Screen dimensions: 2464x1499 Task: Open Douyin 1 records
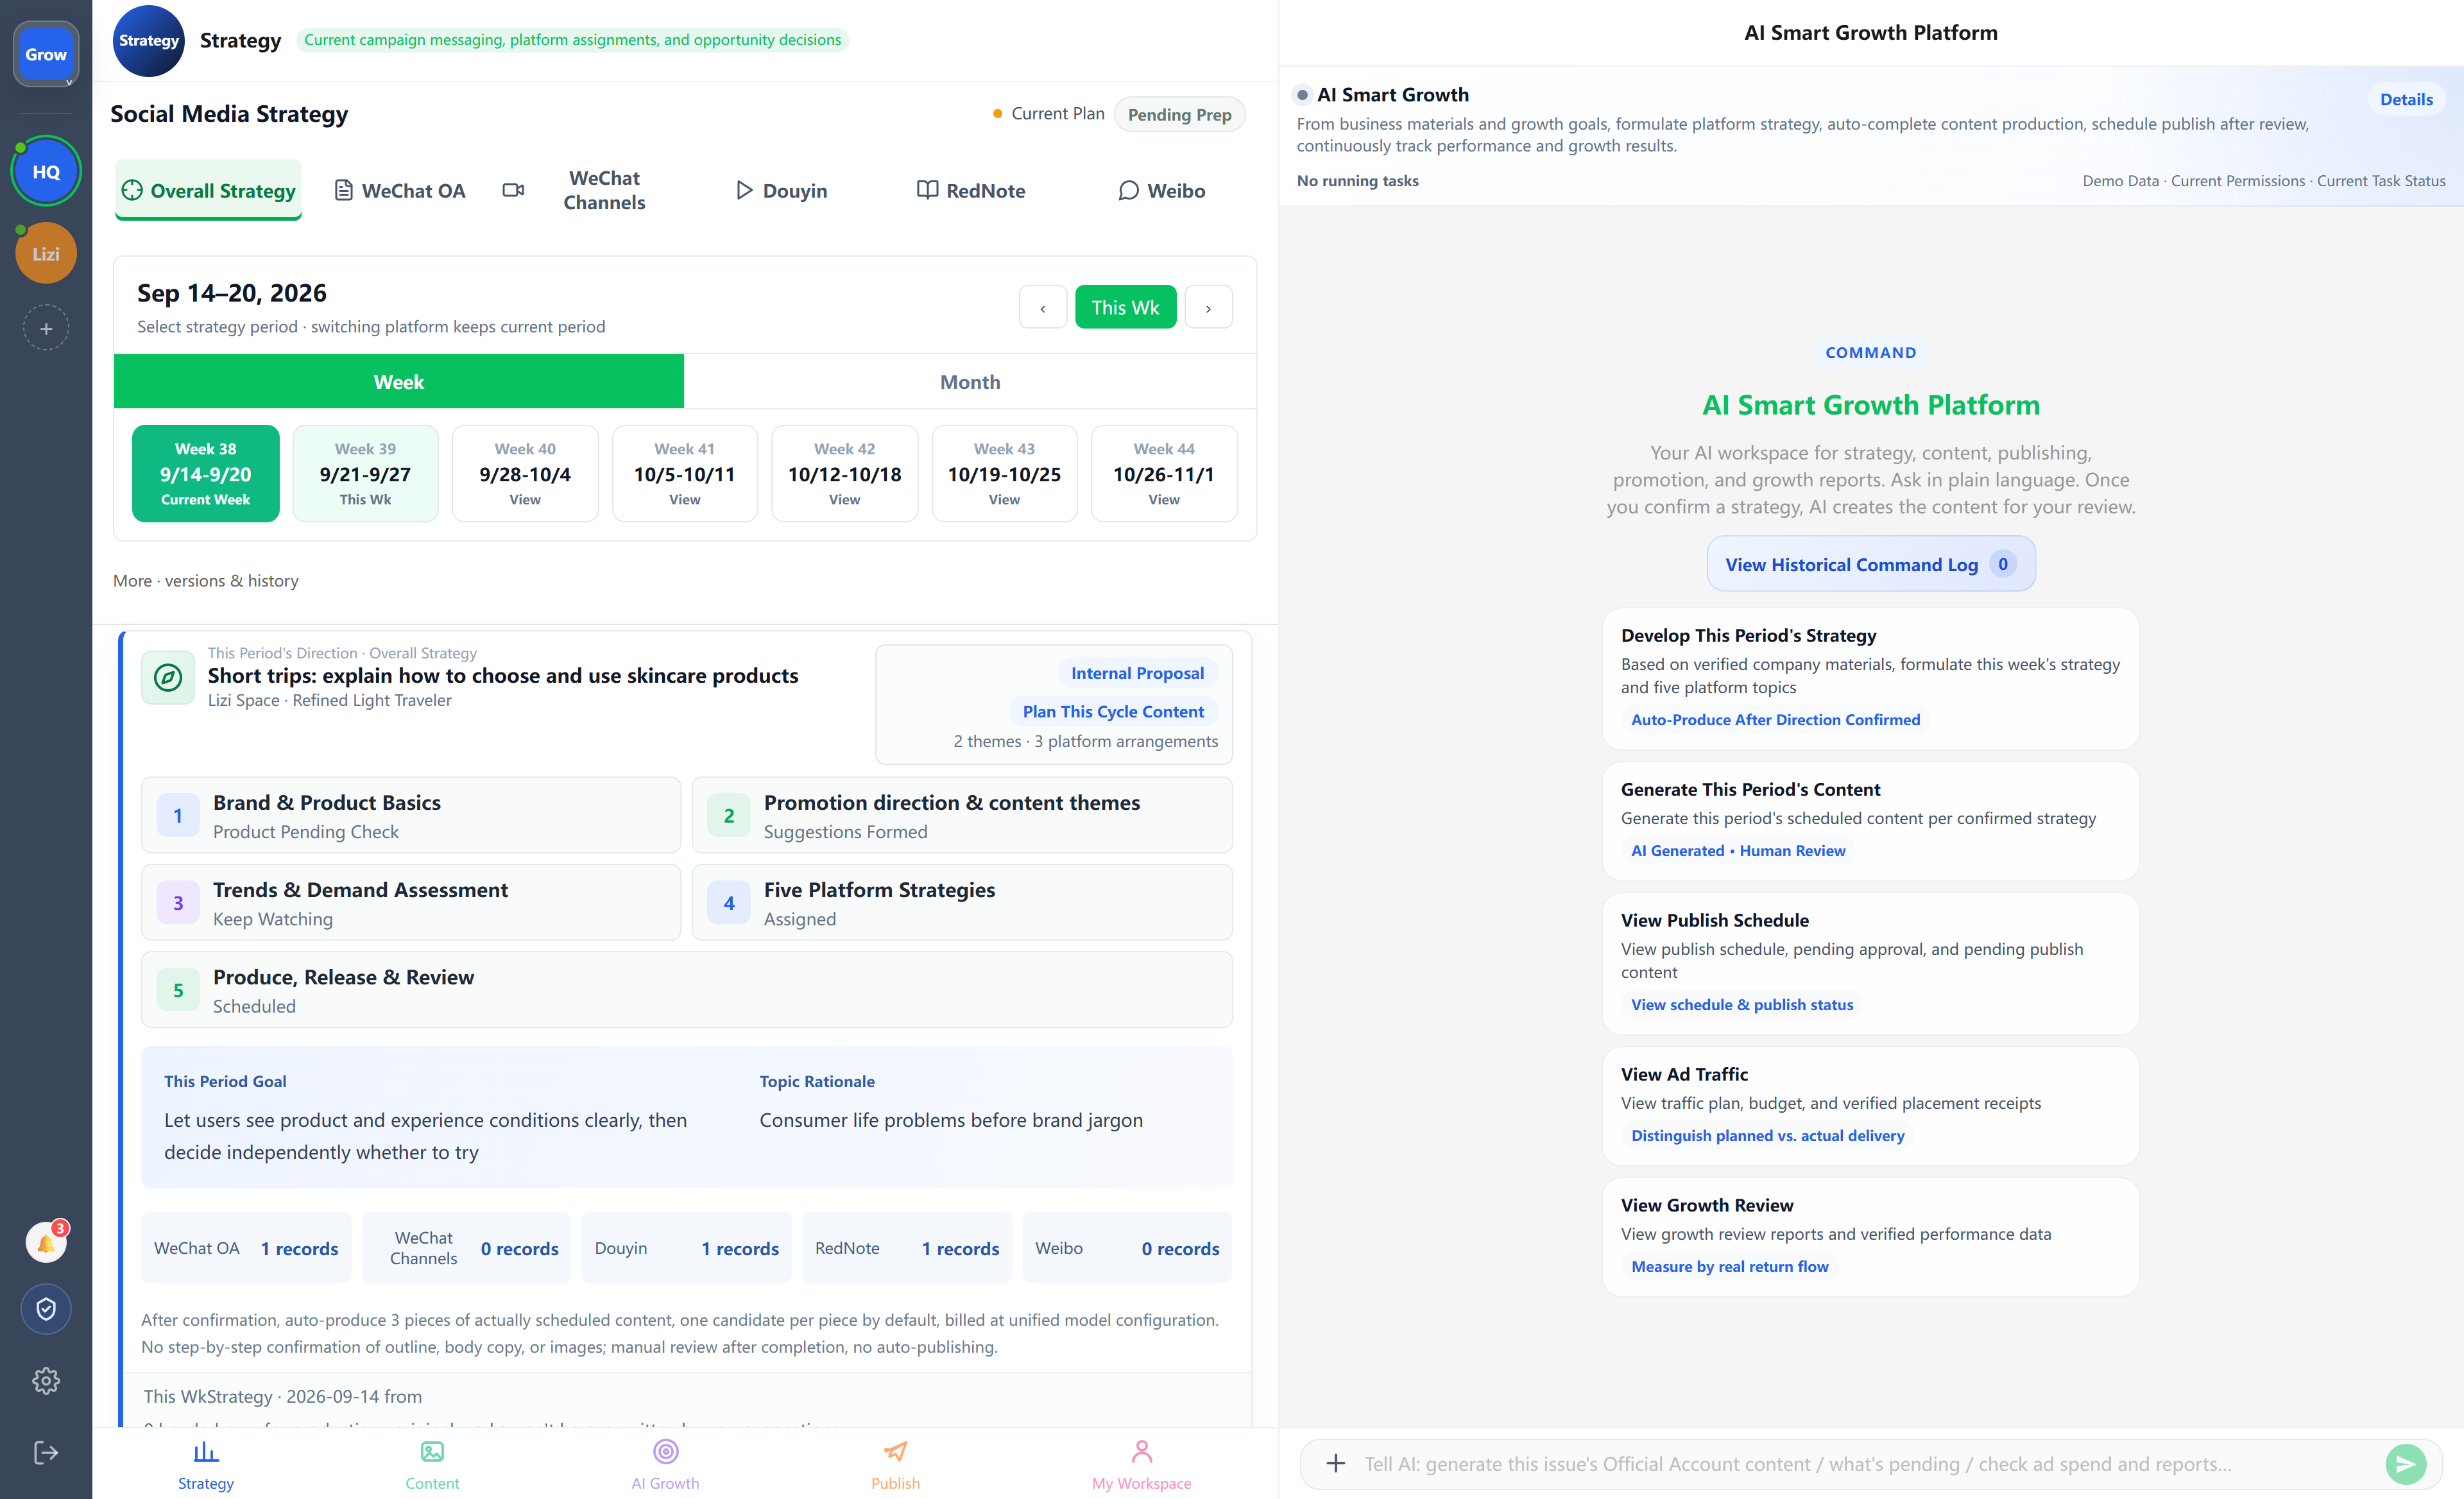686,1248
